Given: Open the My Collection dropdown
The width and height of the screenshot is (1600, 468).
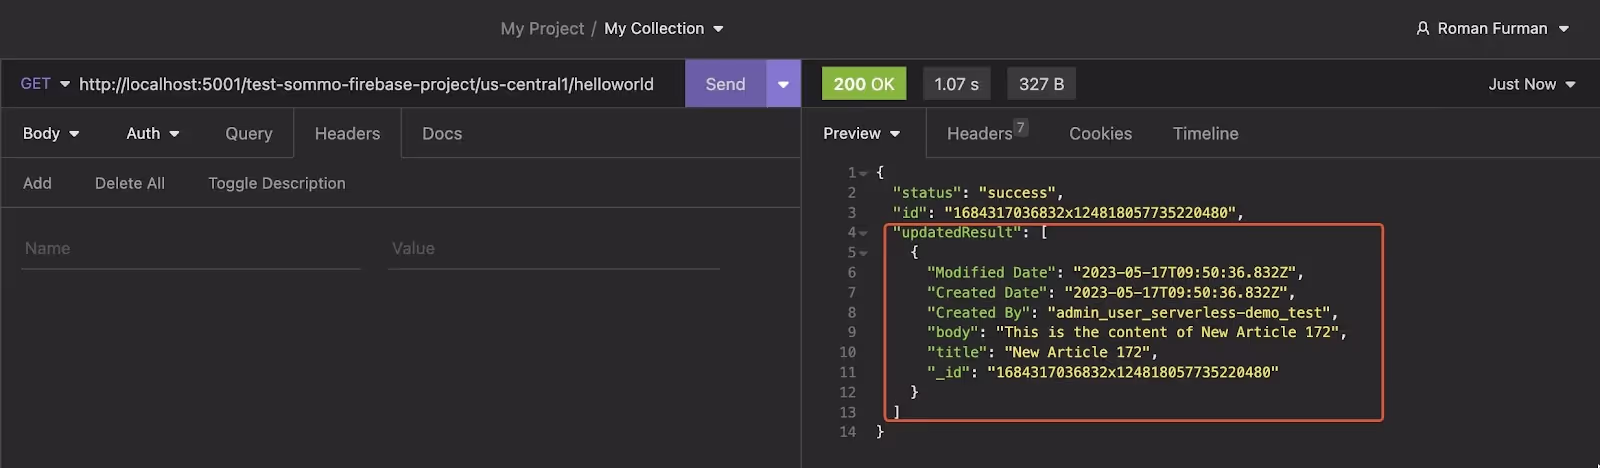Looking at the screenshot, I should (x=664, y=28).
